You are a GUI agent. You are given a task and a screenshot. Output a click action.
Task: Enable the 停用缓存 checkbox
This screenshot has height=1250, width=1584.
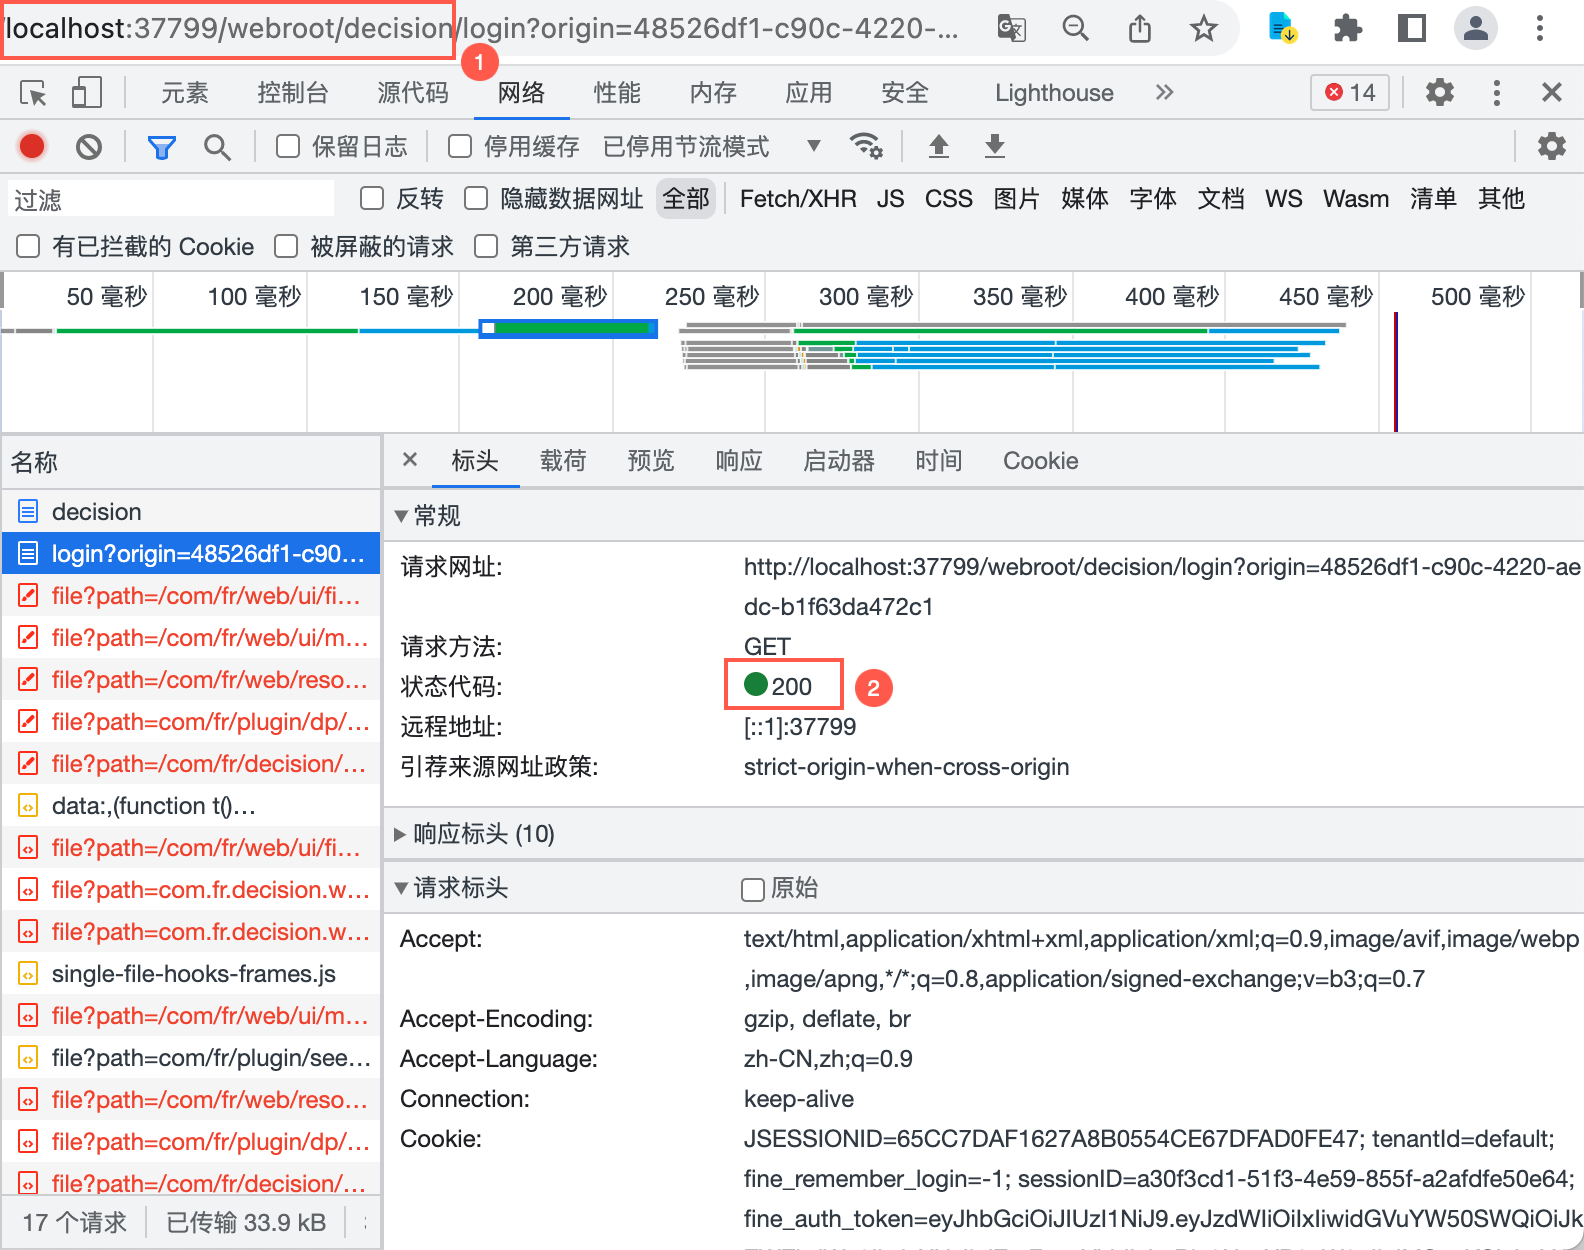[460, 147]
